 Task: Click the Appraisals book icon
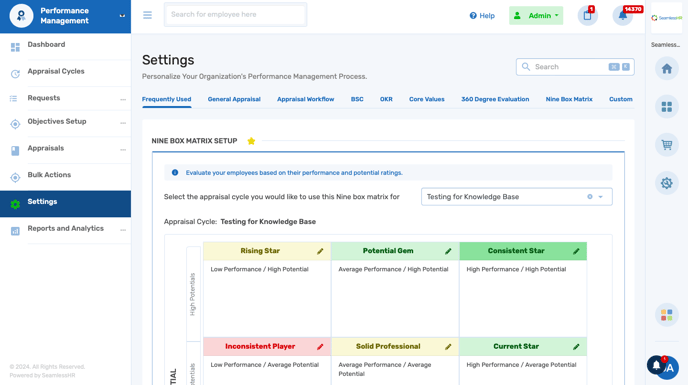(x=15, y=151)
